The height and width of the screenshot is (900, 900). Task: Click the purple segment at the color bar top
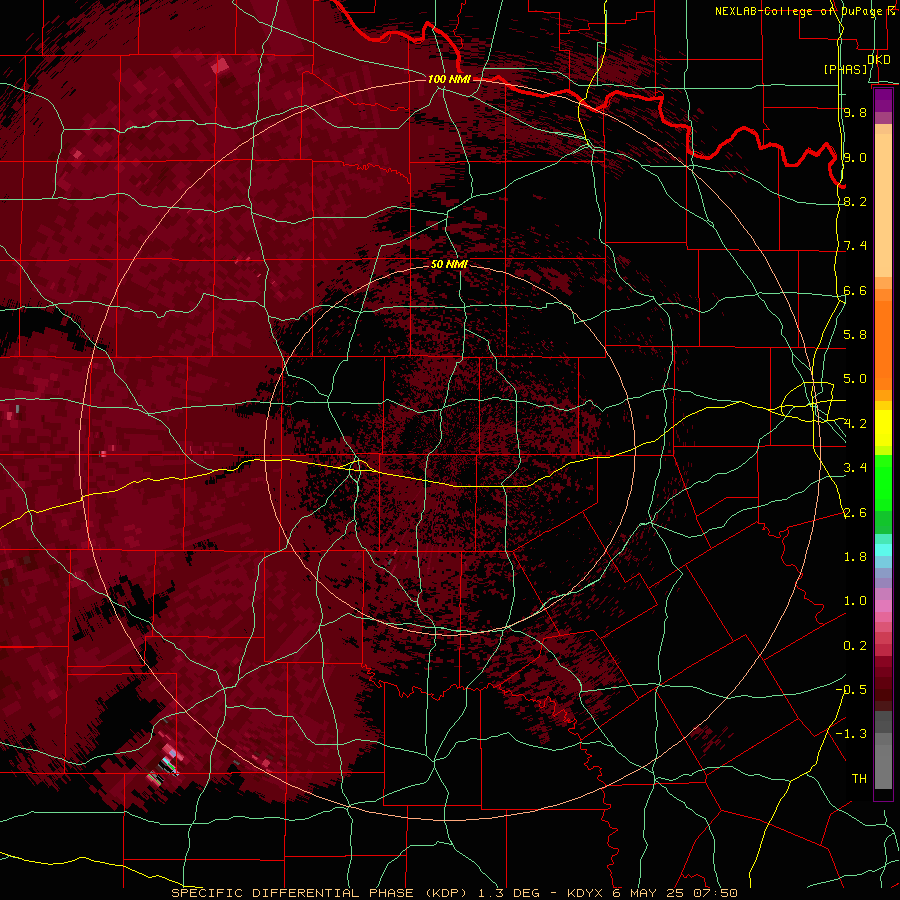(883, 100)
